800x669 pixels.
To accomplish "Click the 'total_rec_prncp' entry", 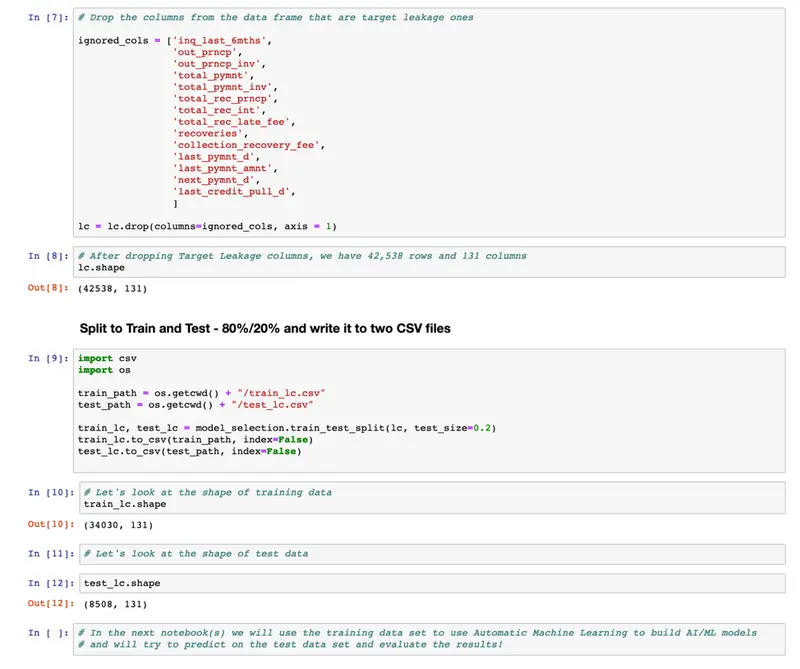I will 222,99.
